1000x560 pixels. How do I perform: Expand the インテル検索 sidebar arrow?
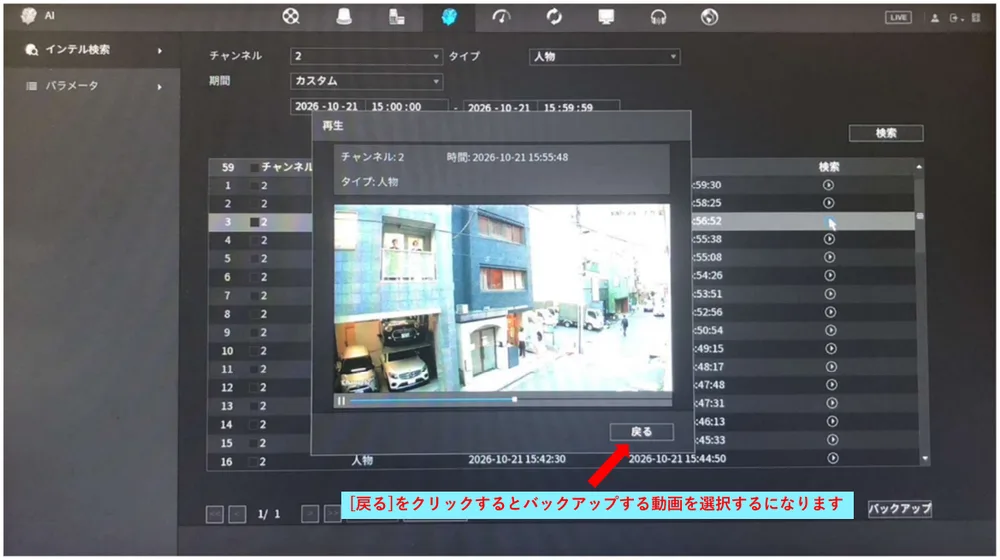159,50
